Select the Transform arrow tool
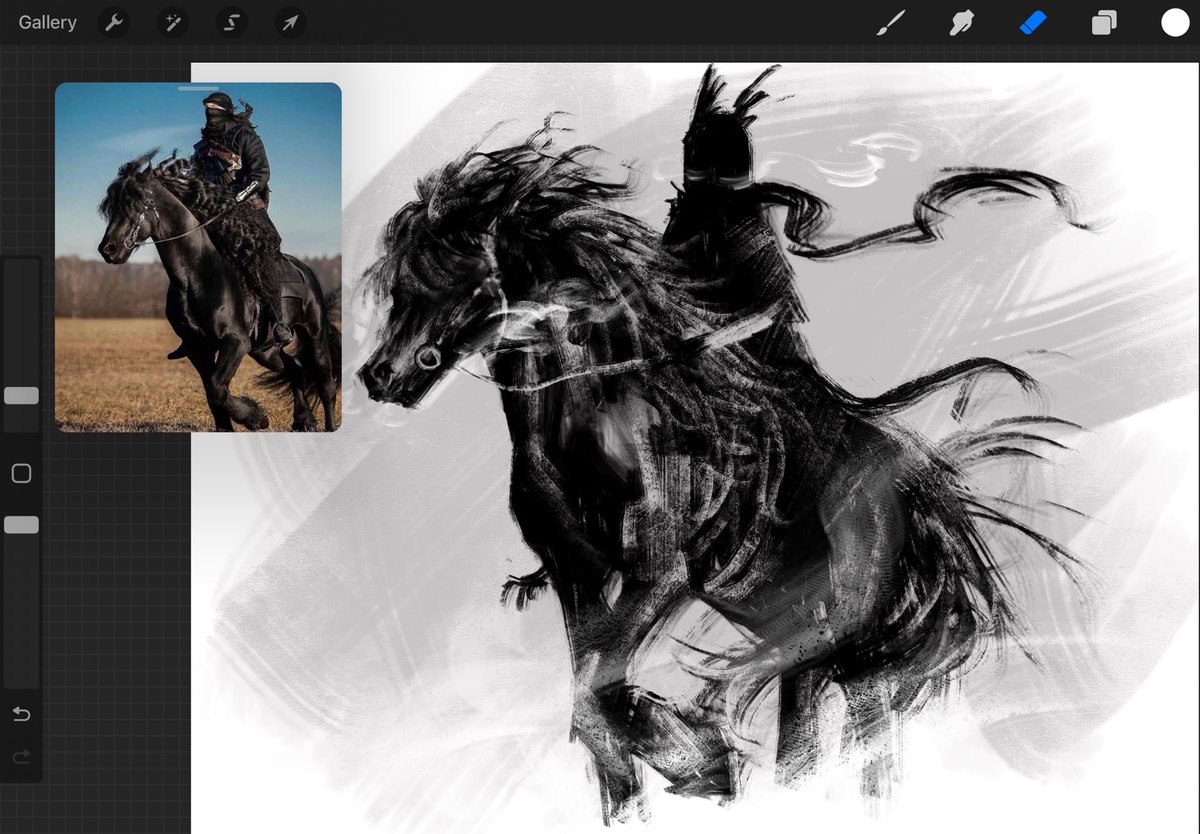The height and width of the screenshot is (834, 1200). click(x=290, y=22)
